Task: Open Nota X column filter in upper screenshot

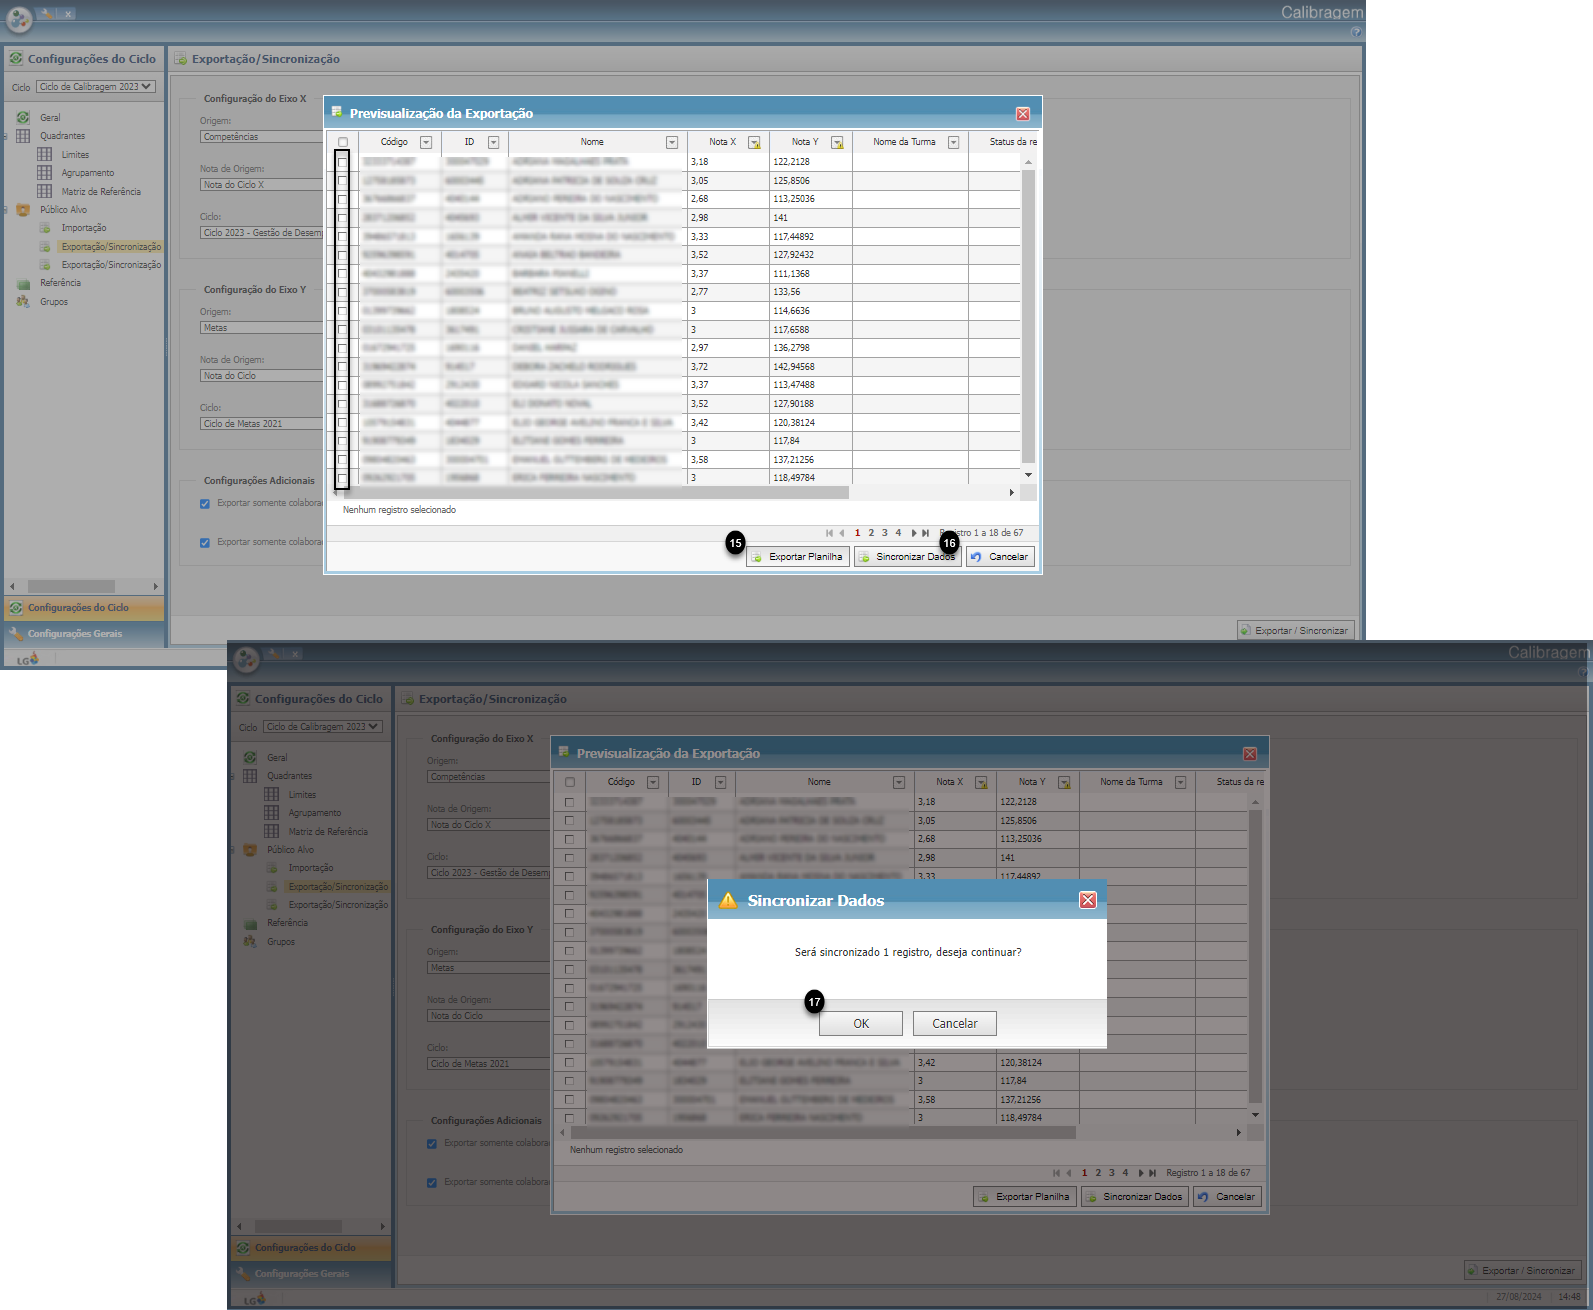Action: tap(754, 142)
